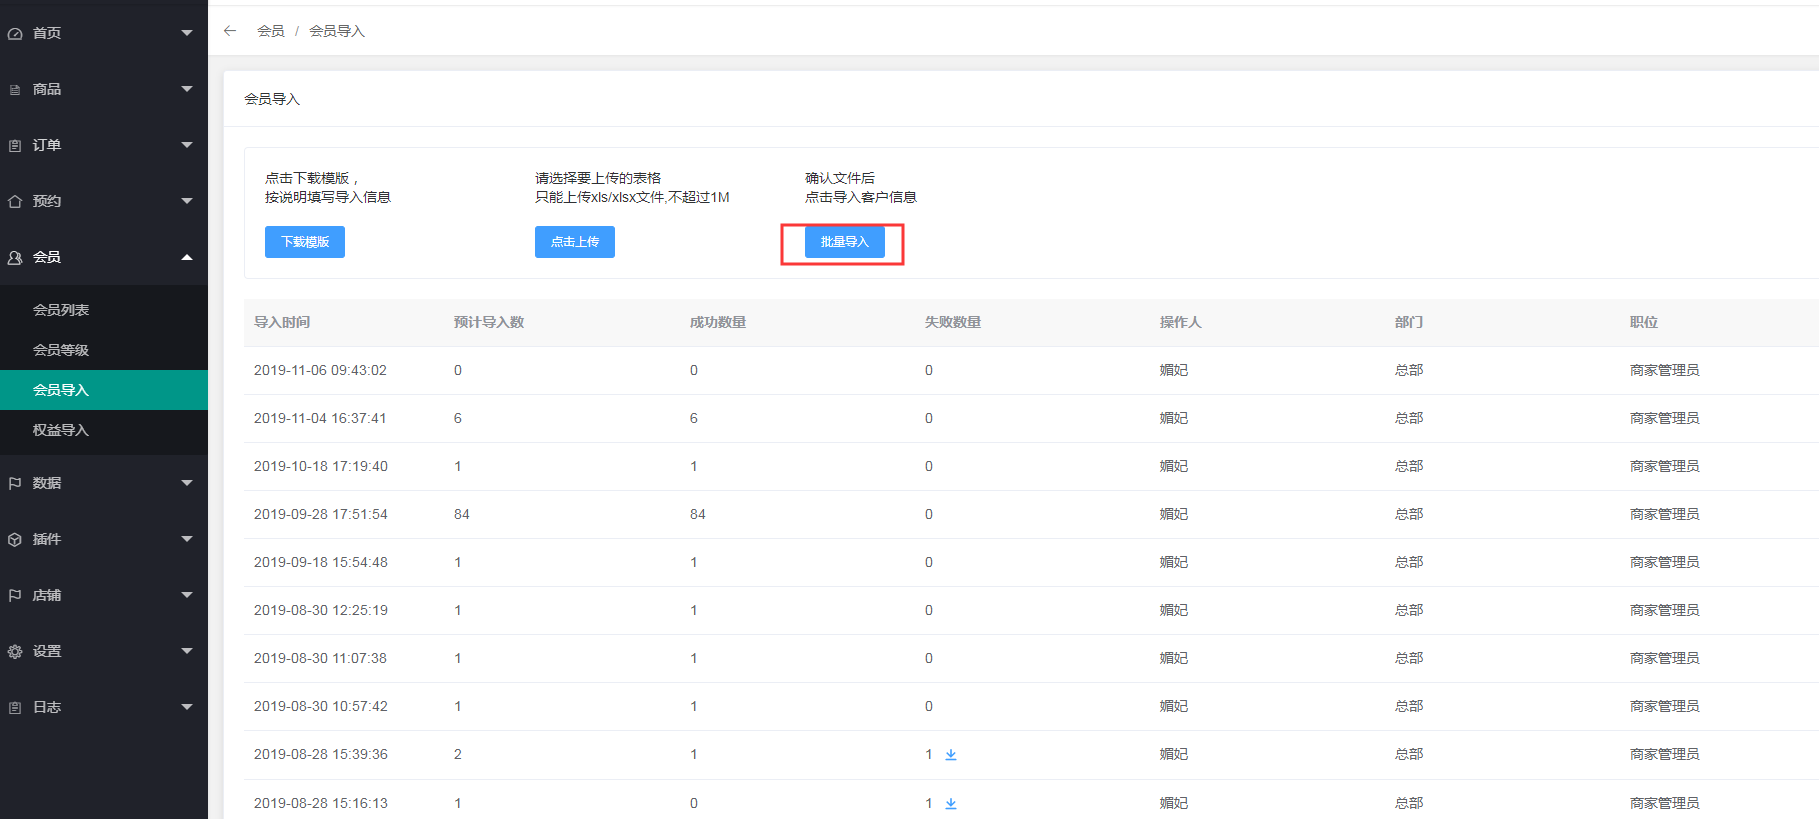The height and width of the screenshot is (819, 1819).
Task: Click the back arrow in the breadcrumb
Action: tap(230, 31)
